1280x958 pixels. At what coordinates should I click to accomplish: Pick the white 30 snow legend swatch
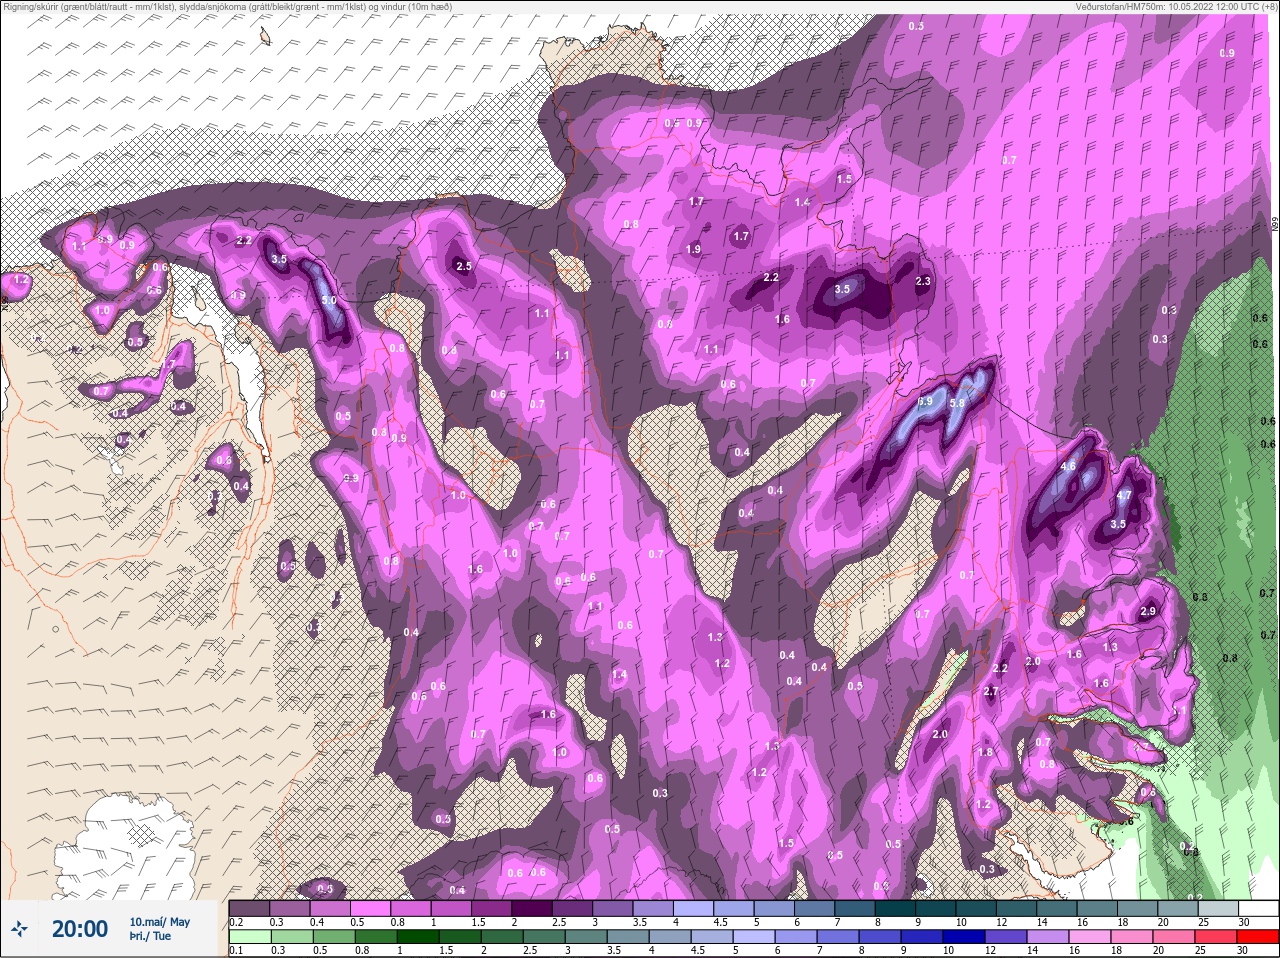(1259, 909)
